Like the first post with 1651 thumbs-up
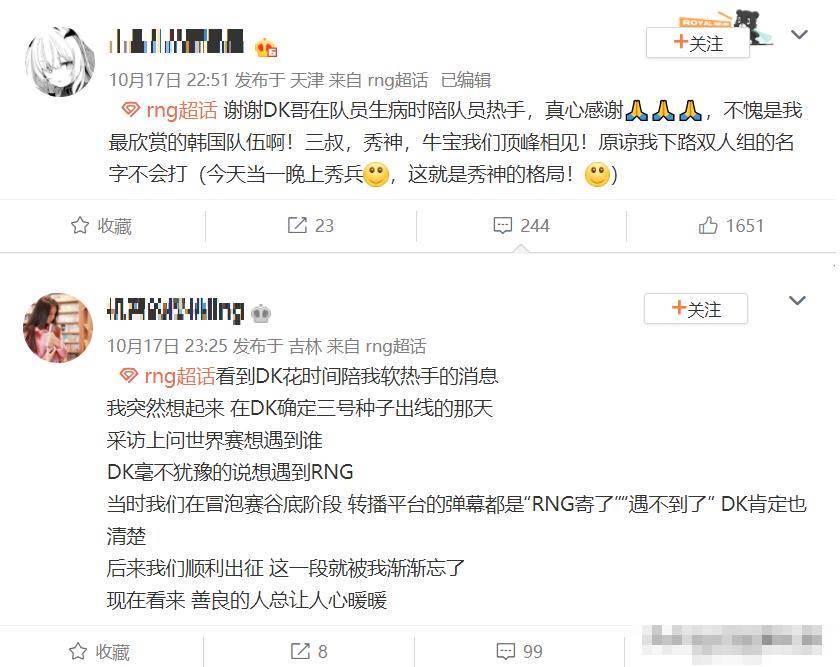The width and height of the screenshot is (840, 667). pyautogui.click(x=708, y=226)
